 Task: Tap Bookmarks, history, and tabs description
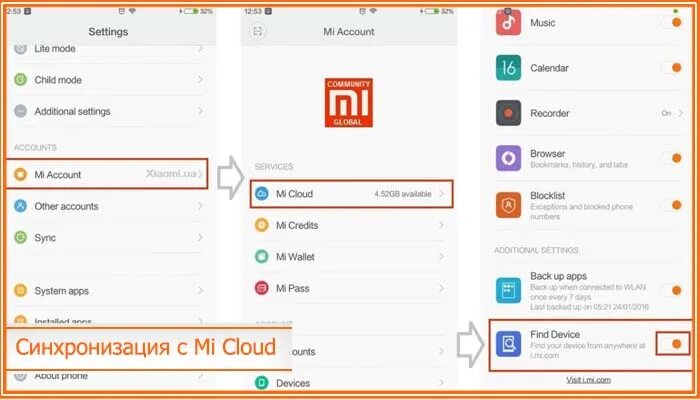coord(579,165)
